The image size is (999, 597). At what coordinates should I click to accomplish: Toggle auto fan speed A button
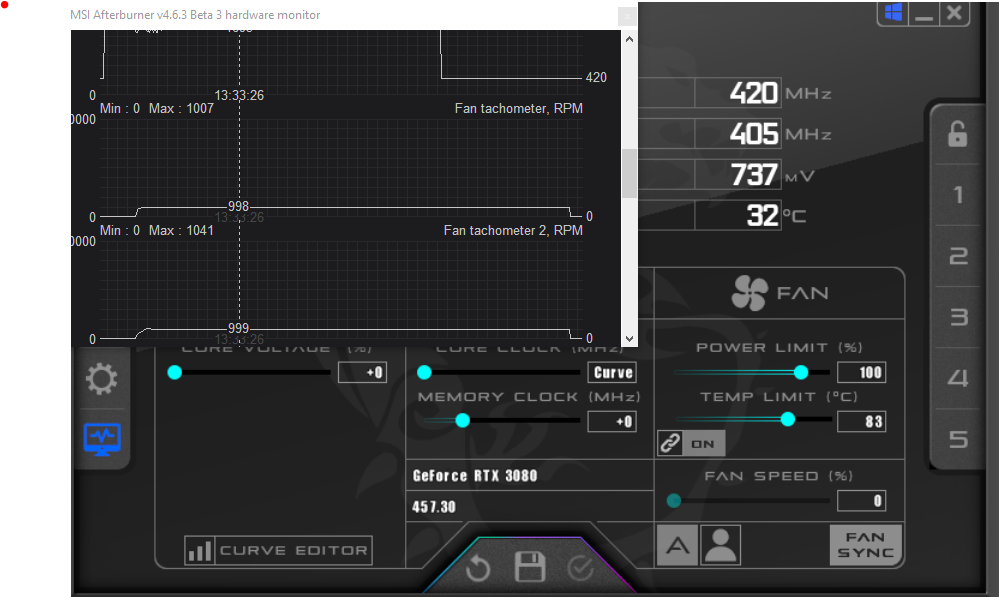click(x=677, y=545)
